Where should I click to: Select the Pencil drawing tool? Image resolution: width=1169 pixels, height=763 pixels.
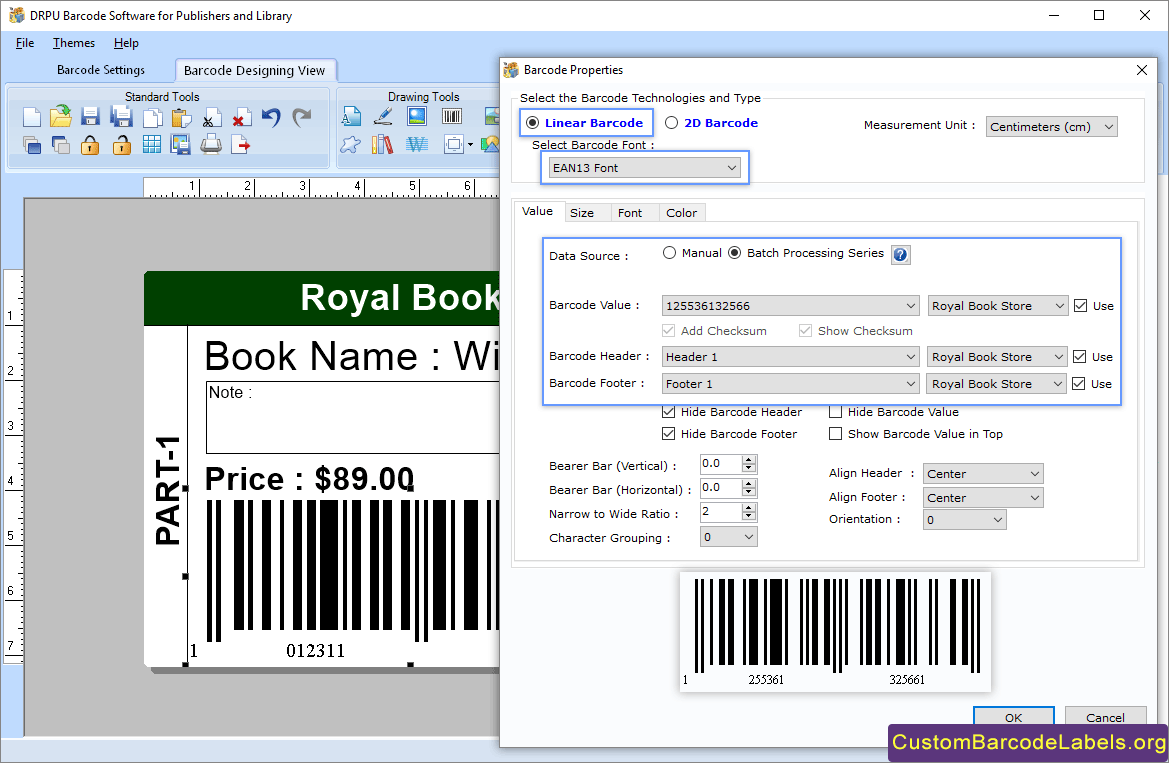pyautogui.click(x=383, y=116)
